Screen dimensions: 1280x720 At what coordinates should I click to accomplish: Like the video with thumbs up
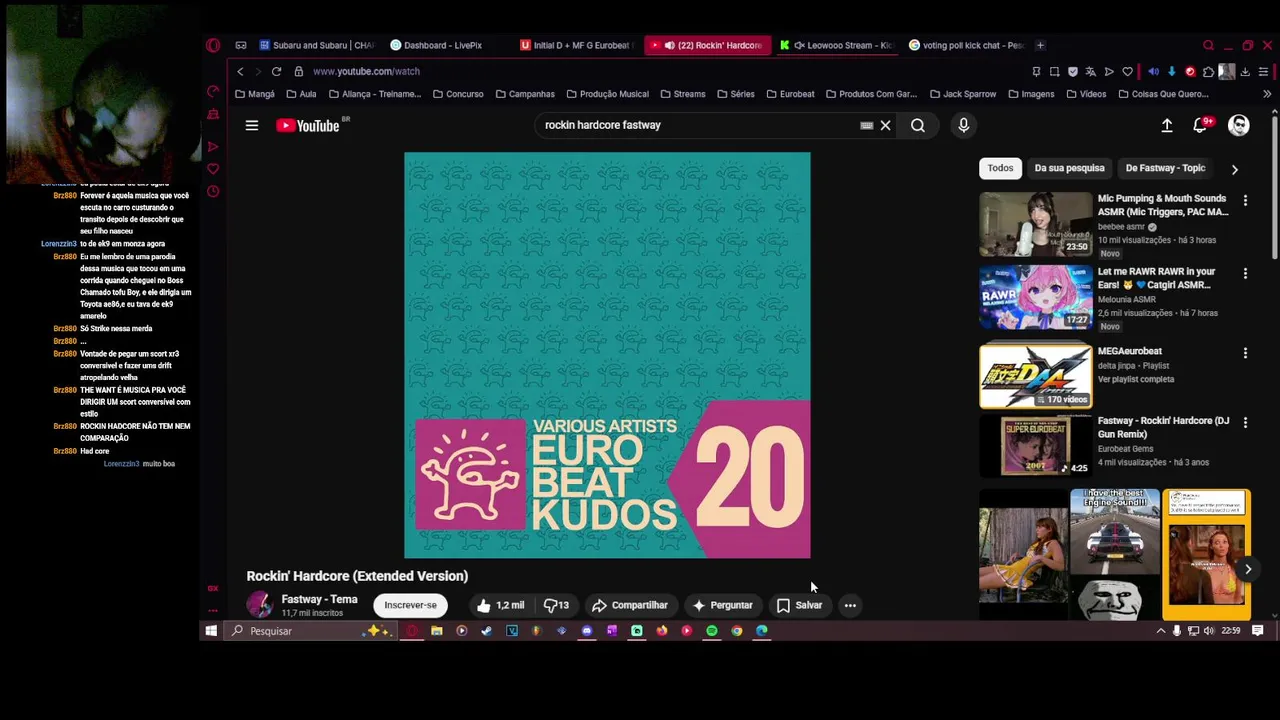click(x=500, y=605)
